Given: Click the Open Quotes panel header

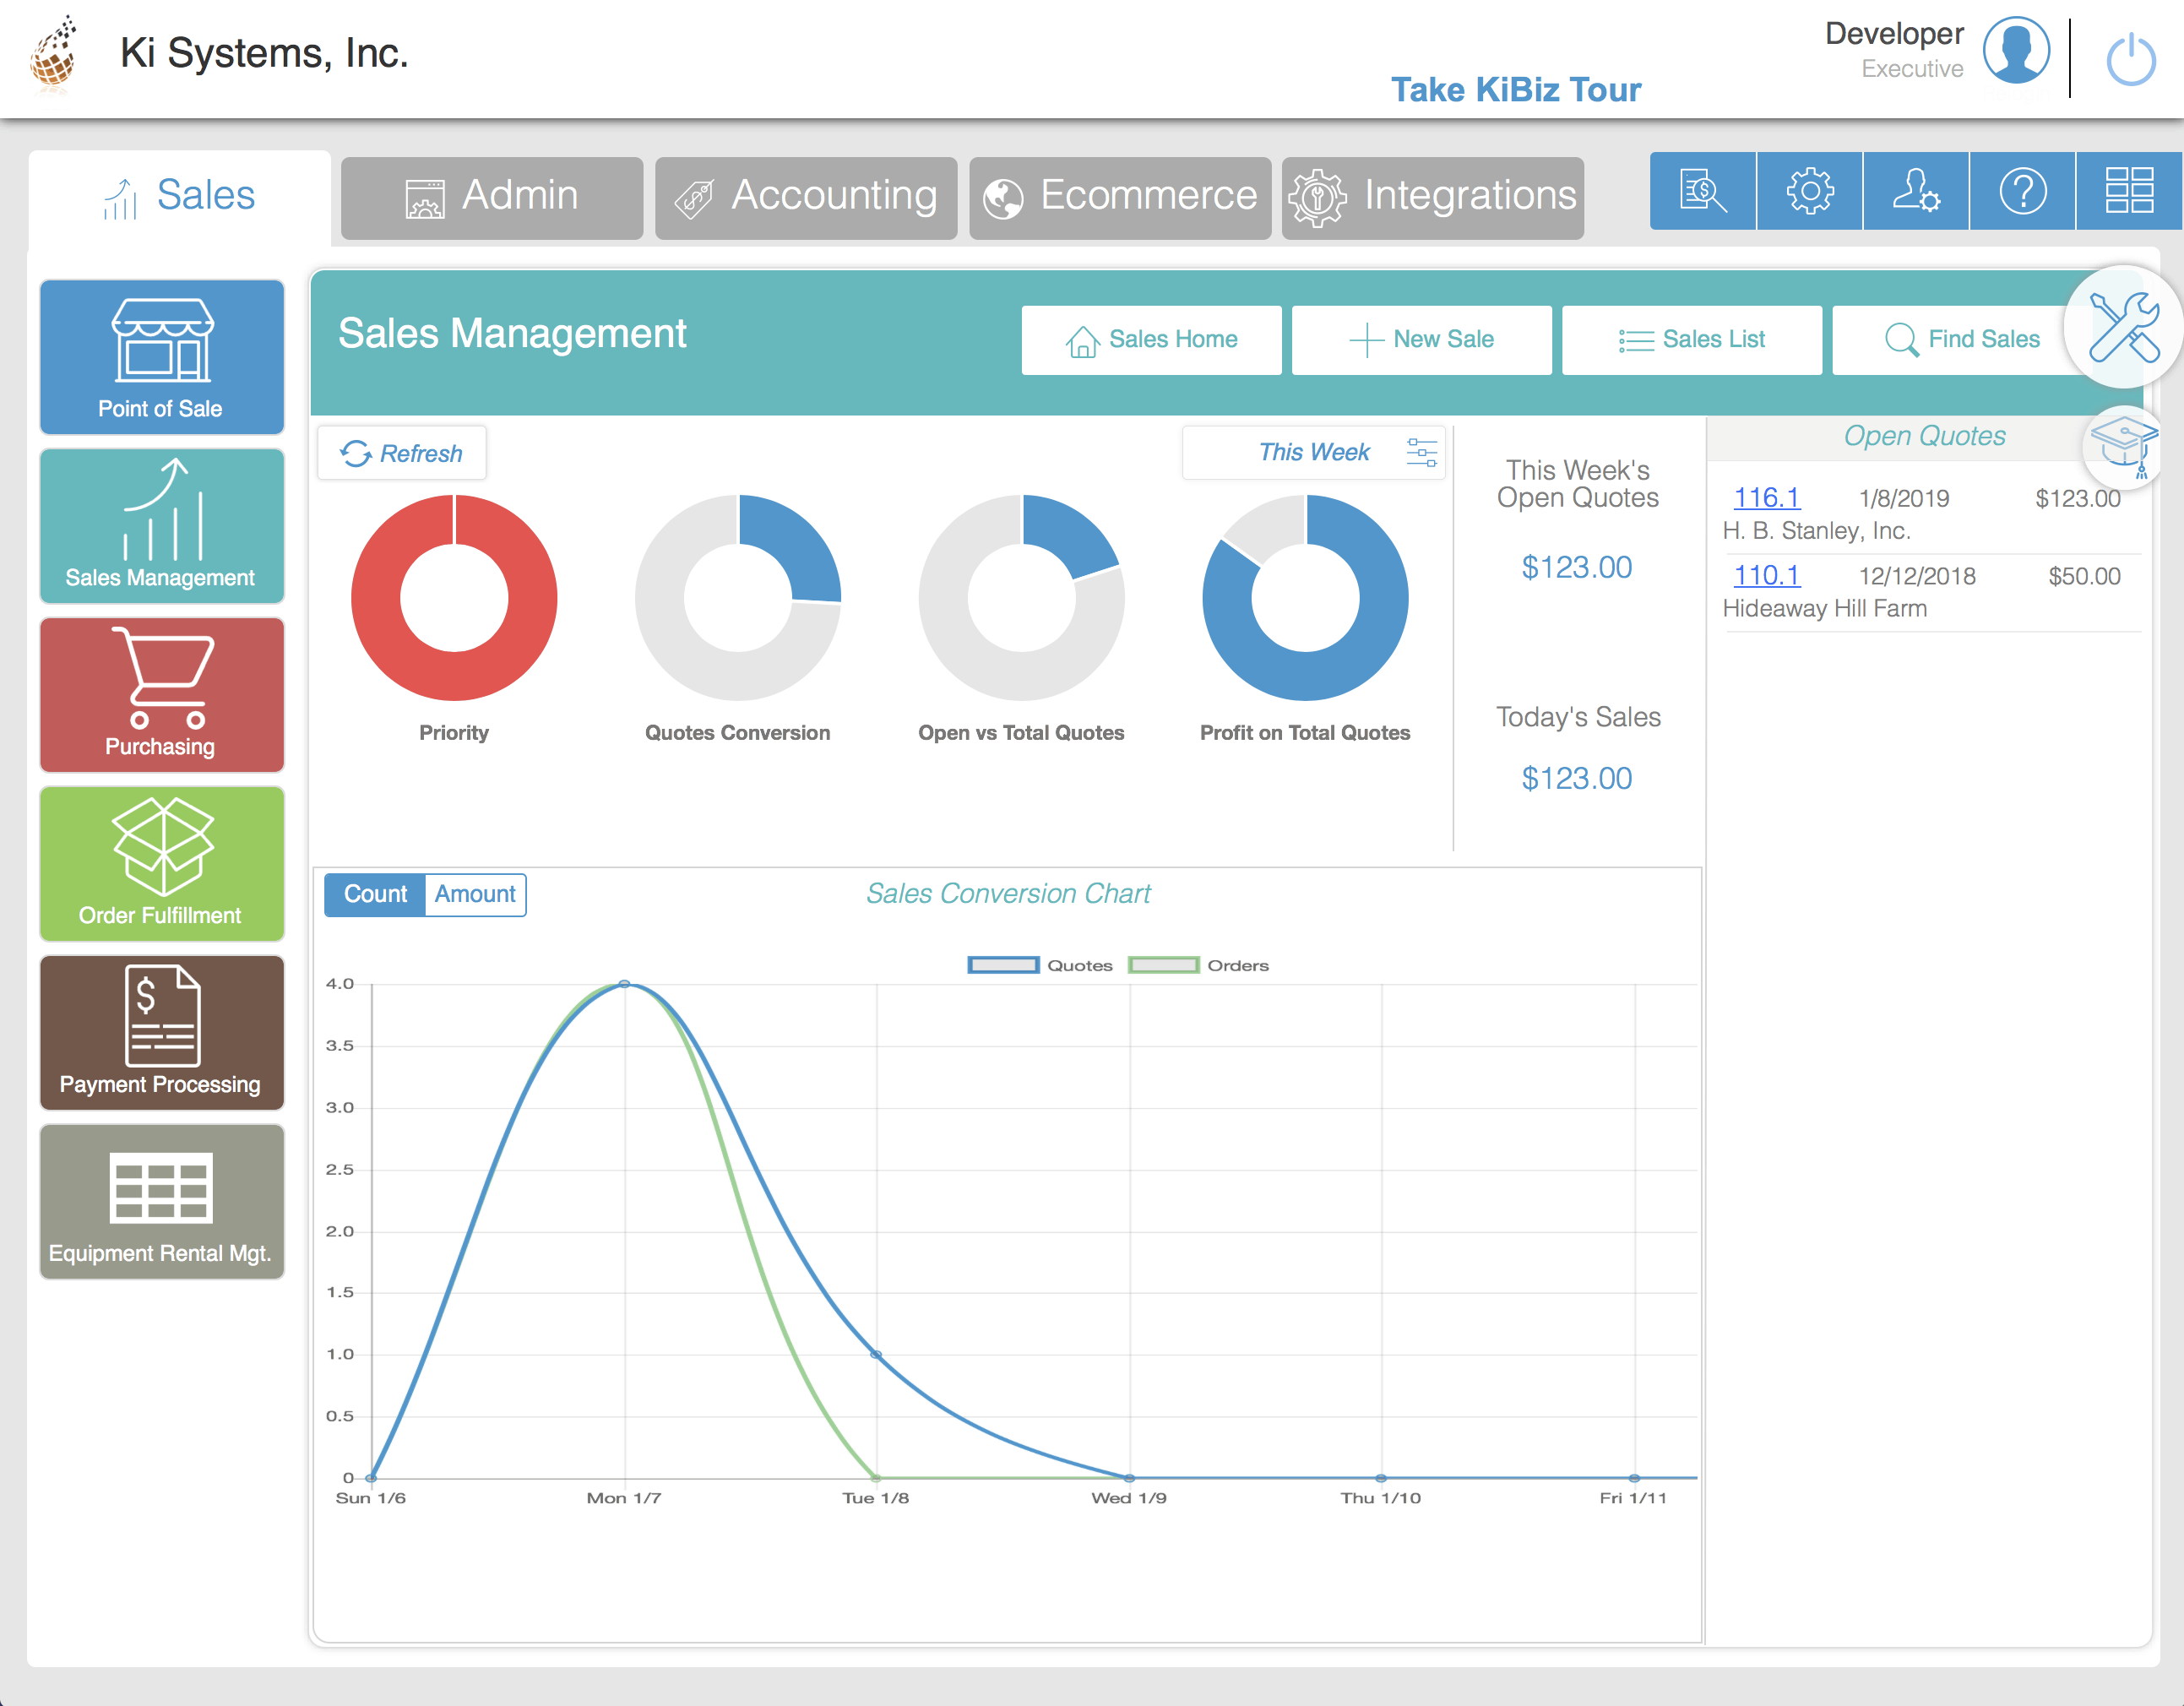Looking at the screenshot, I should (1924, 437).
